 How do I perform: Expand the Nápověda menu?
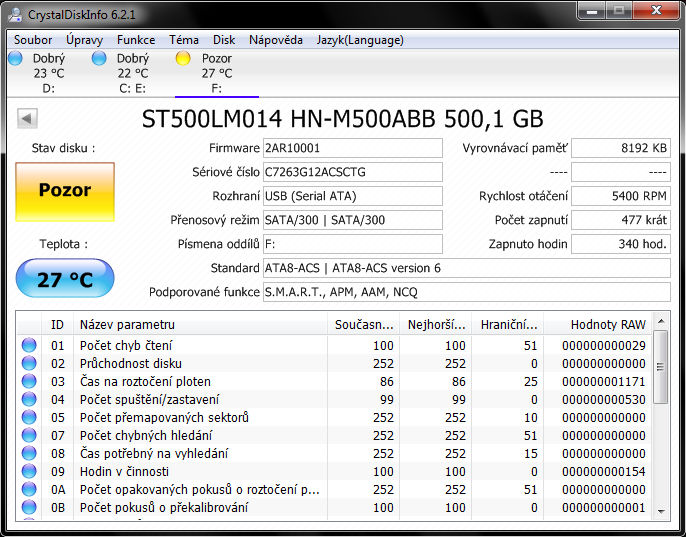pos(275,40)
